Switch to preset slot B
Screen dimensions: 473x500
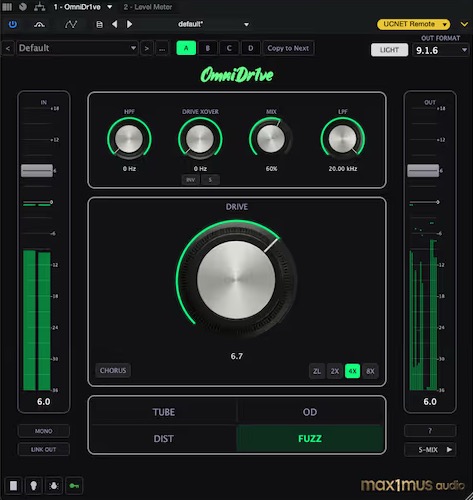(x=207, y=48)
